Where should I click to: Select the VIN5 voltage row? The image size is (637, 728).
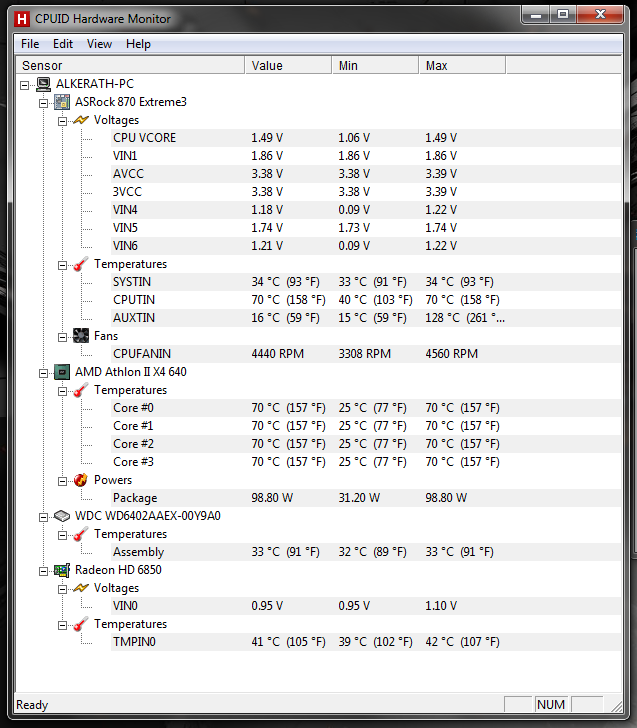click(366, 228)
